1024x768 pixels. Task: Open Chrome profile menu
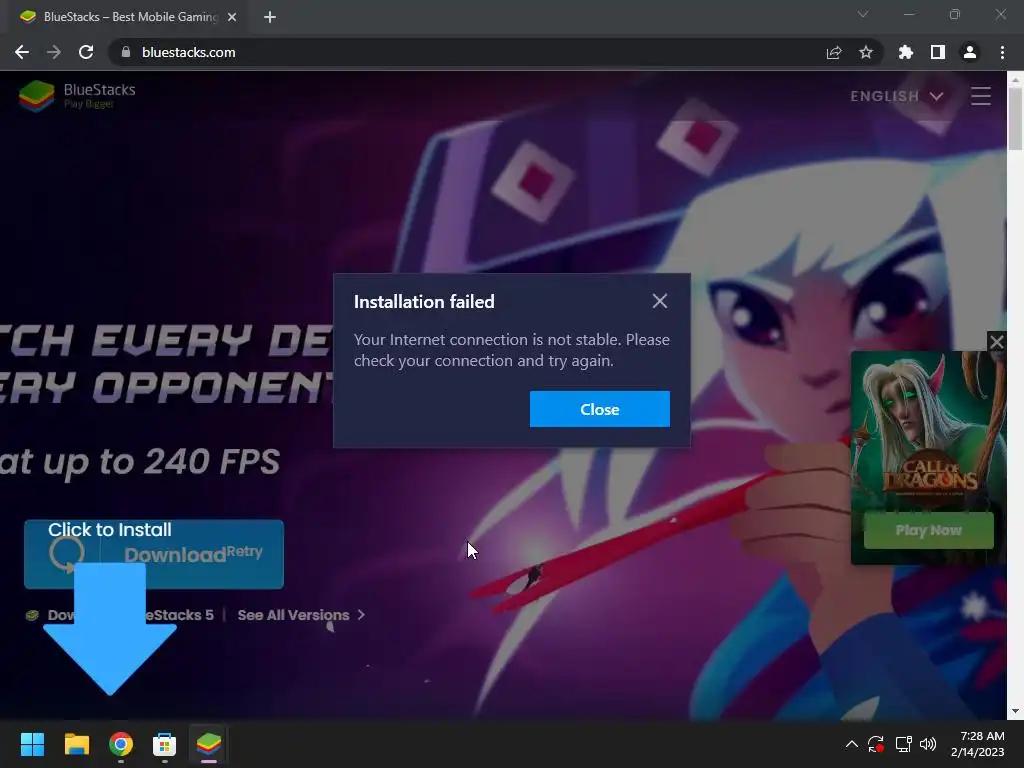(x=970, y=52)
